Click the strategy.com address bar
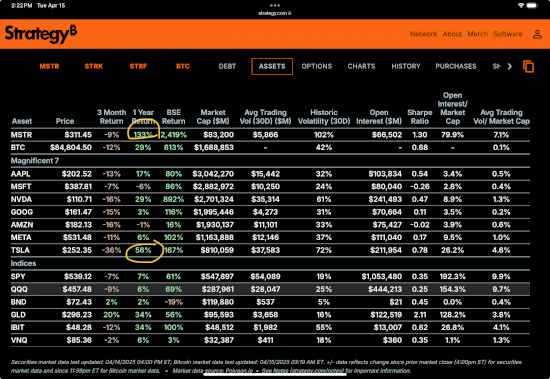 (275, 13)
